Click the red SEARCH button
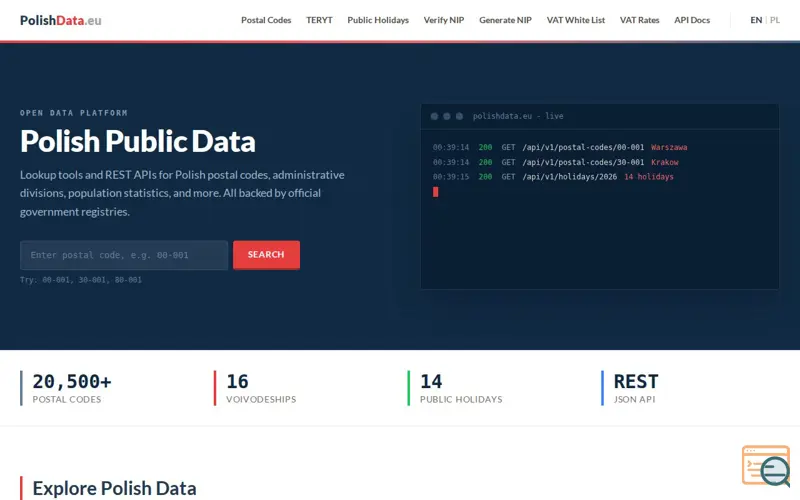 266,255
